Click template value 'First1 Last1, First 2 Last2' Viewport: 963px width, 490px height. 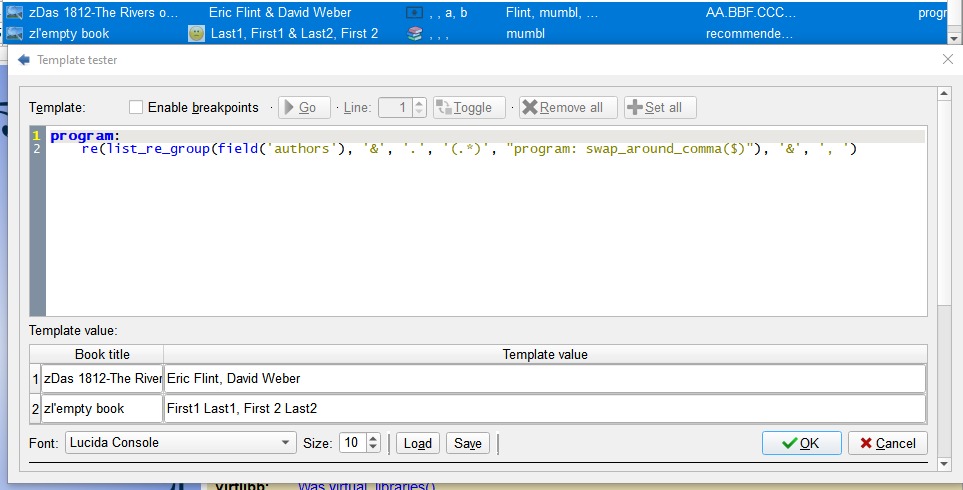point(545,408)
